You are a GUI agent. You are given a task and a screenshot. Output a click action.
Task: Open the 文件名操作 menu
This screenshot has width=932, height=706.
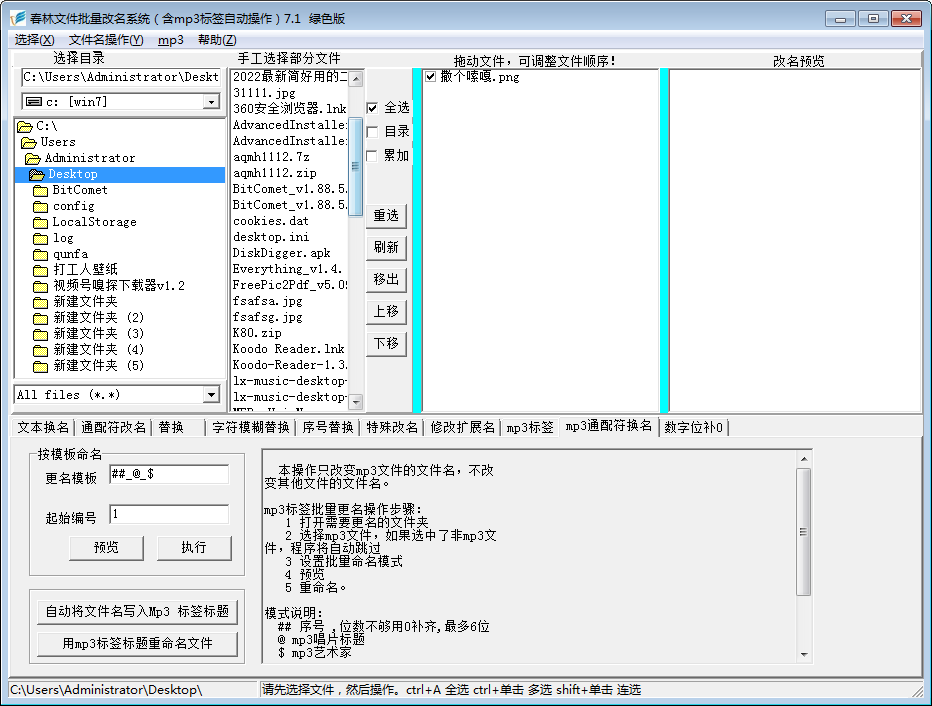click(x=106, y=40)
